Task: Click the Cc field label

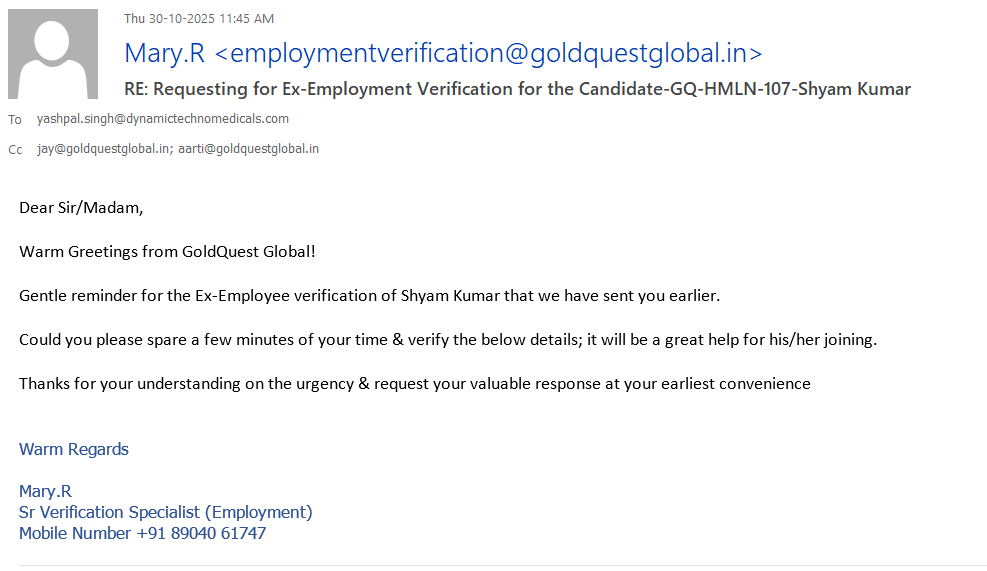Action: click(15, 149)
